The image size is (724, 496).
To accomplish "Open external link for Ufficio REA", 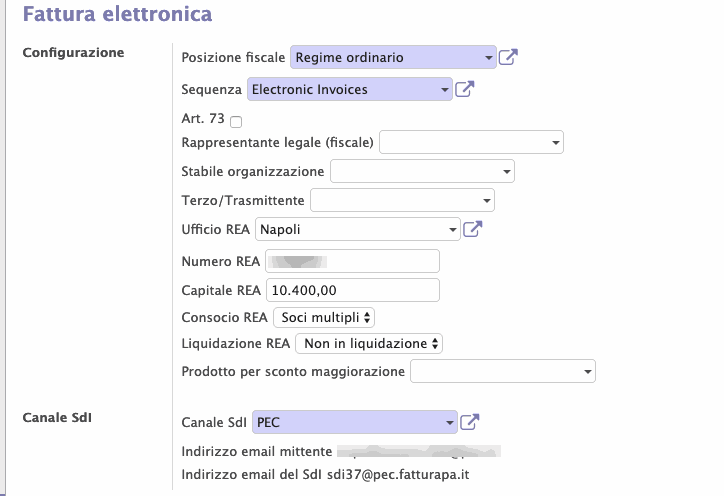I will pos(472,230).
